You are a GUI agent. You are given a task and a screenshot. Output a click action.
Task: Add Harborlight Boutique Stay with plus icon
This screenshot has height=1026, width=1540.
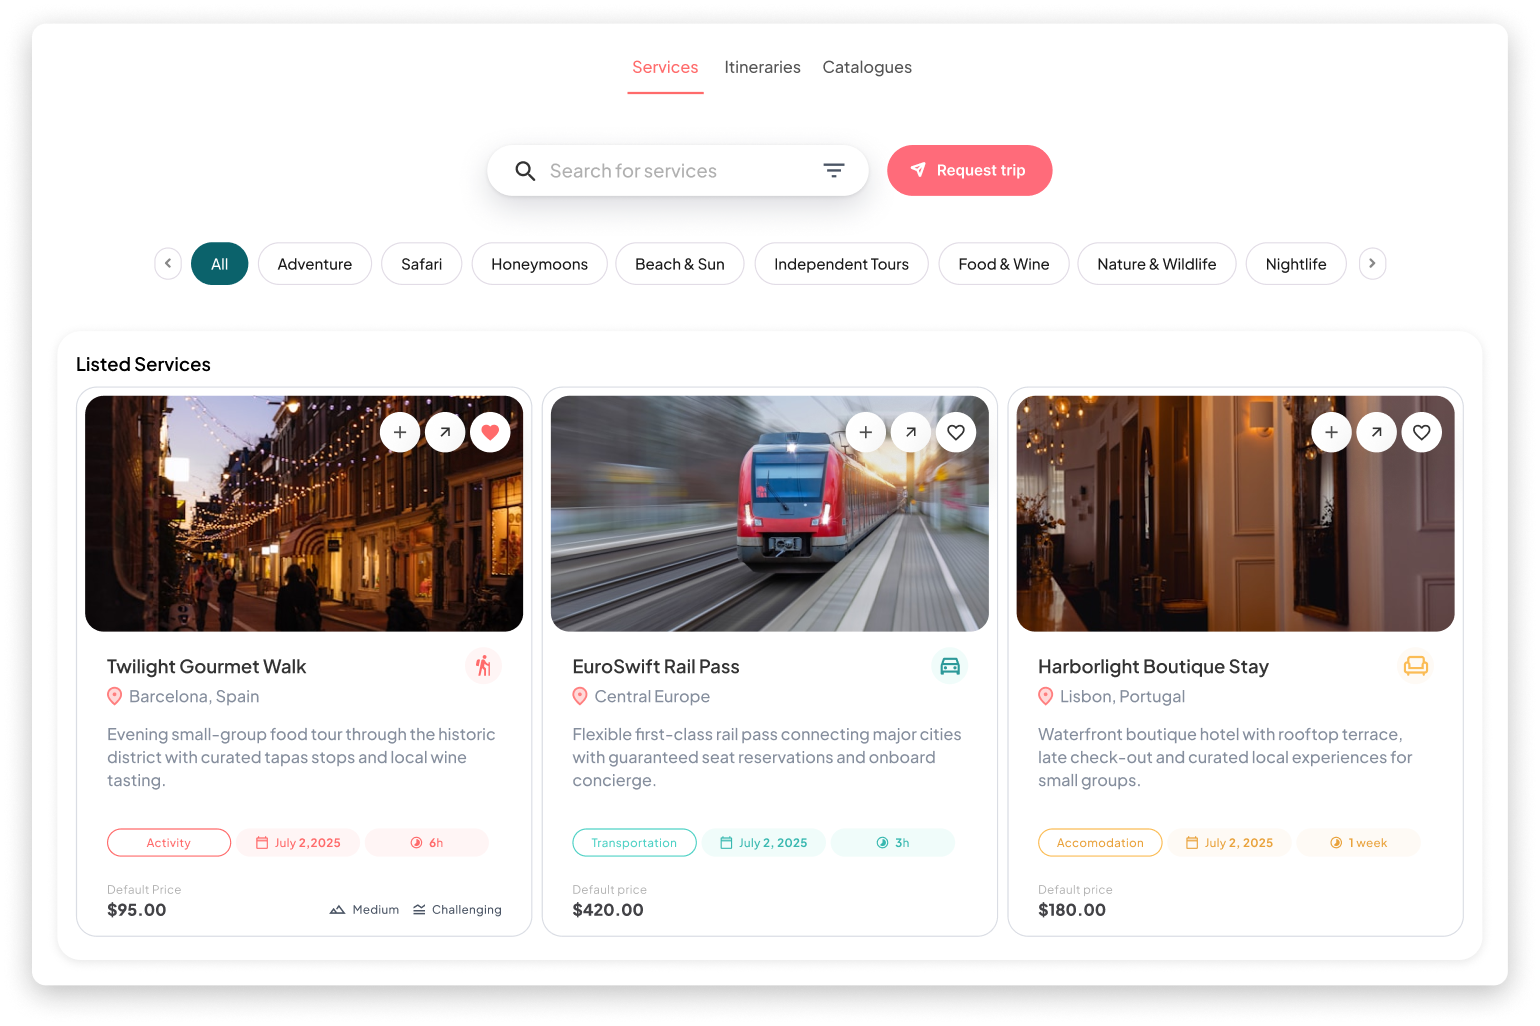coord(1331,432)
